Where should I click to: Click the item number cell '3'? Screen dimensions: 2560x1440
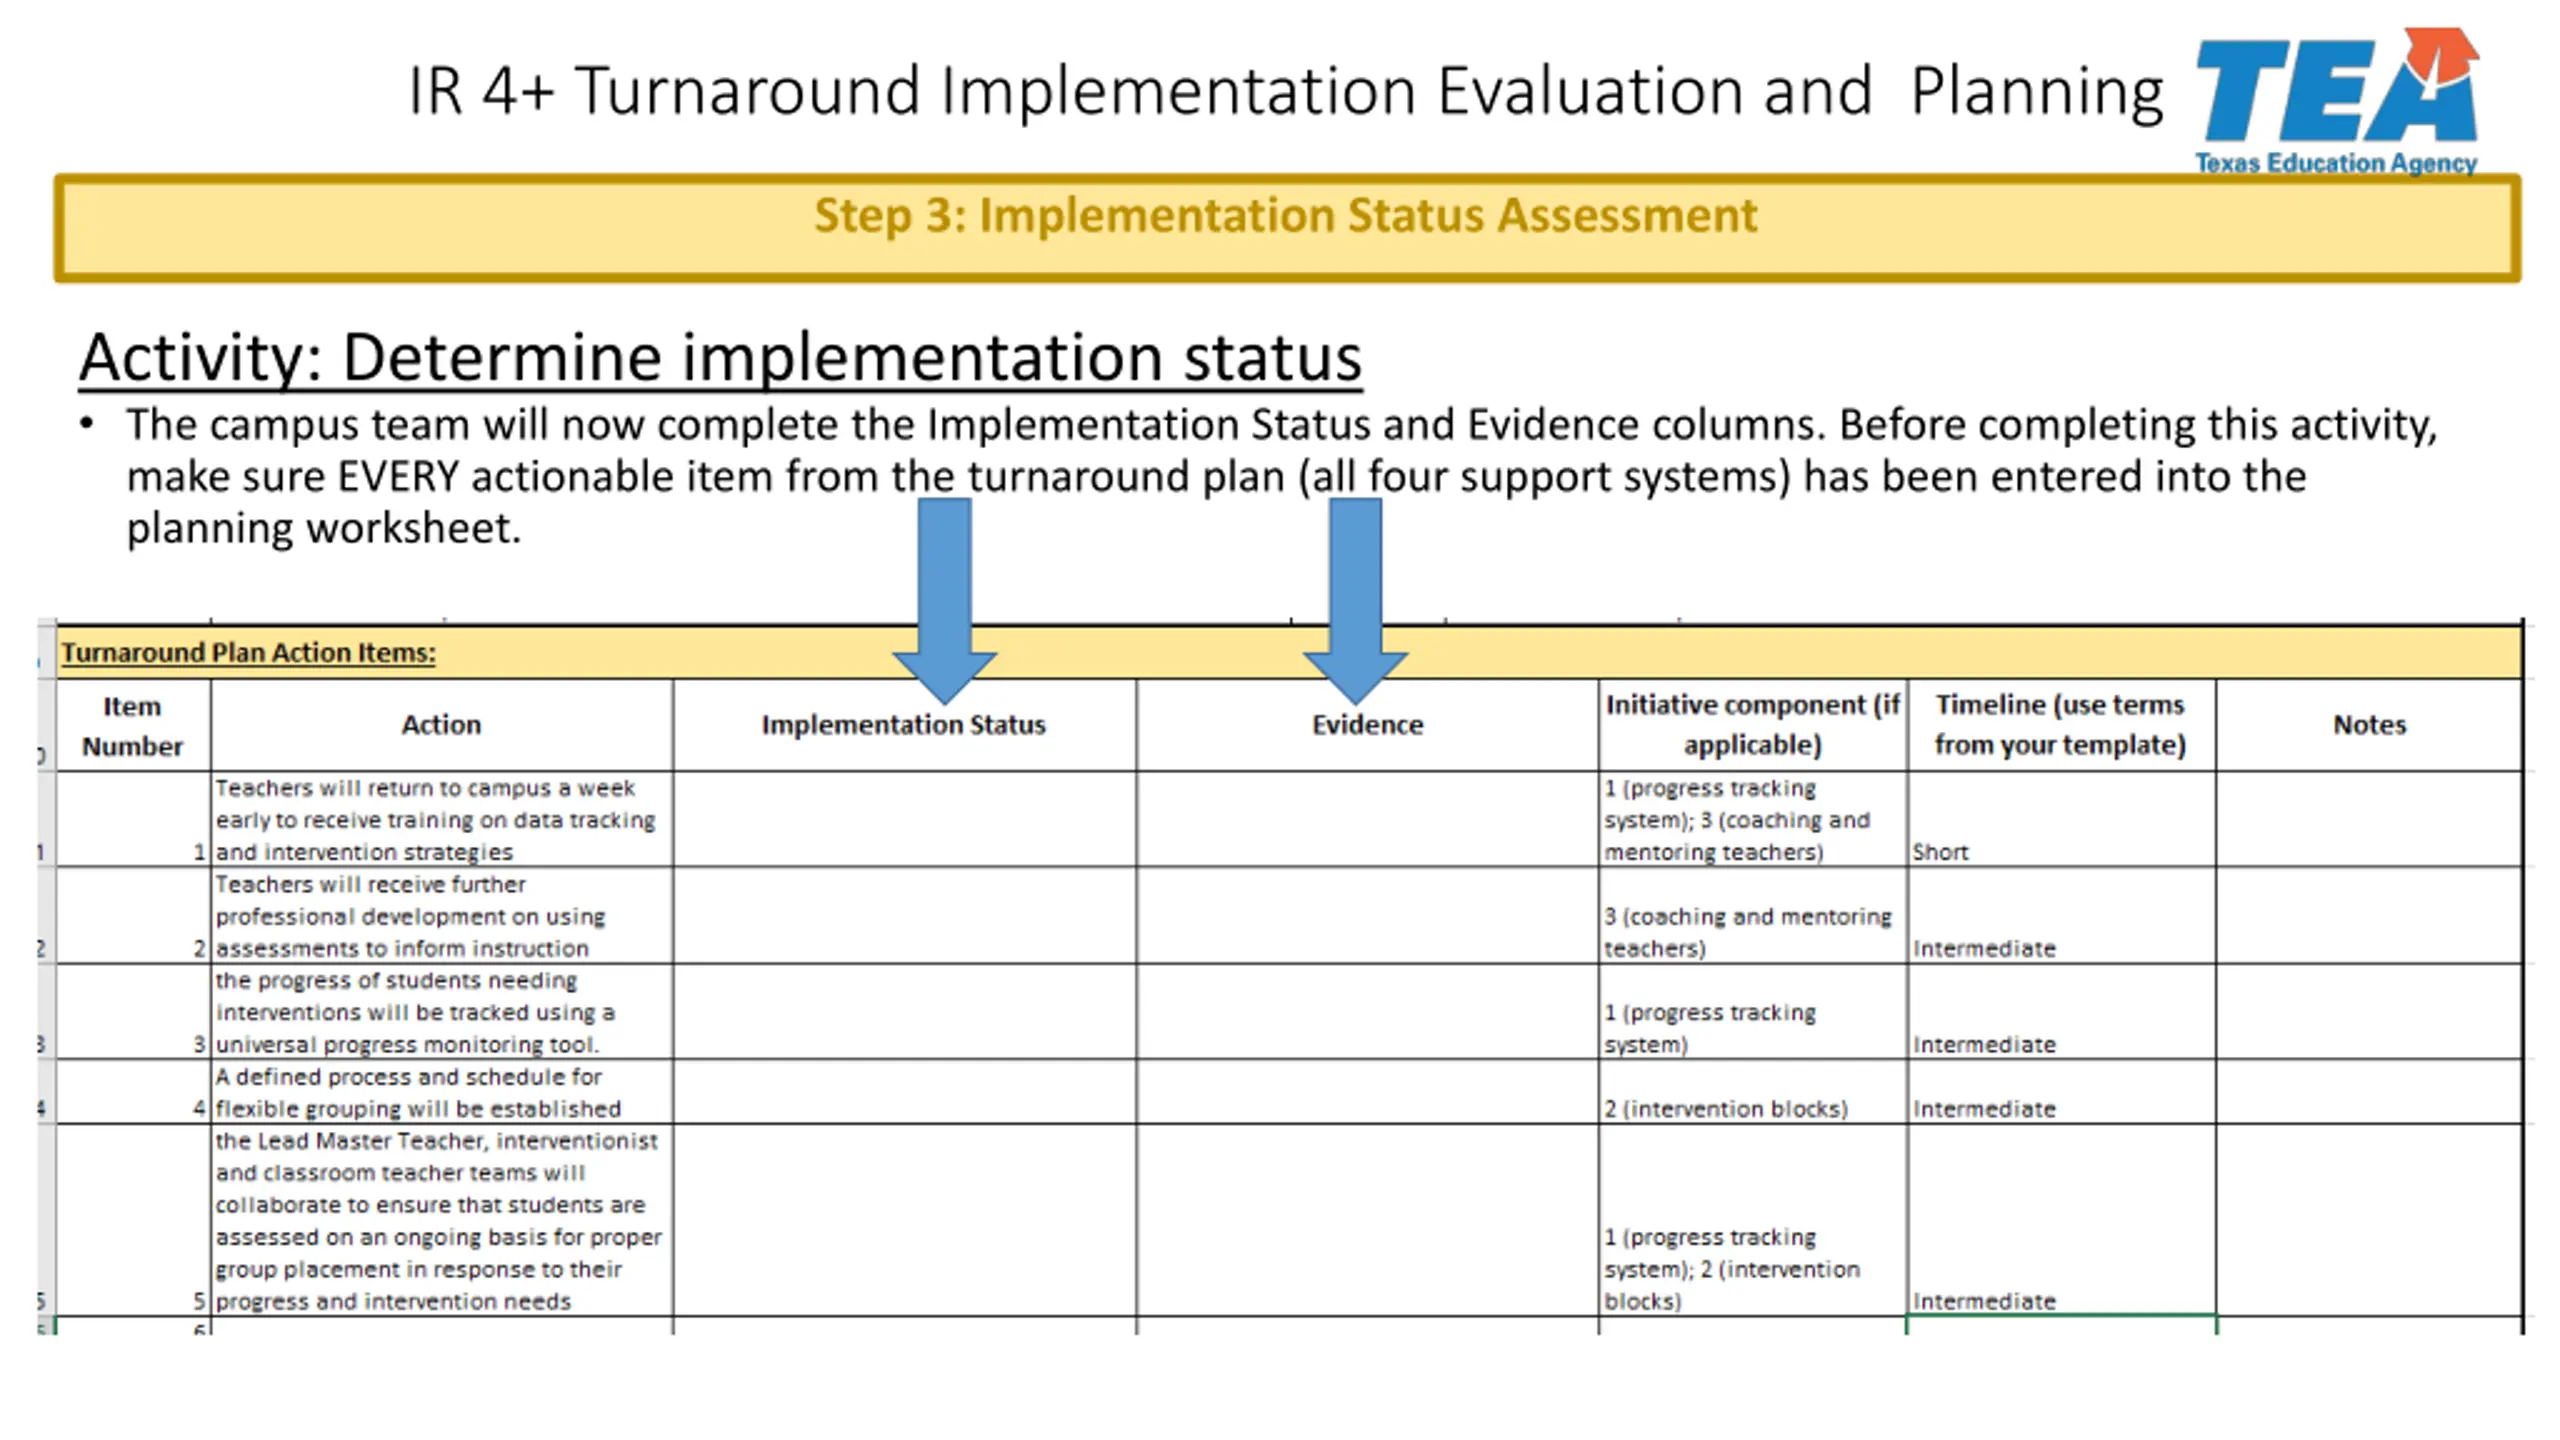tap(133, 1012)
